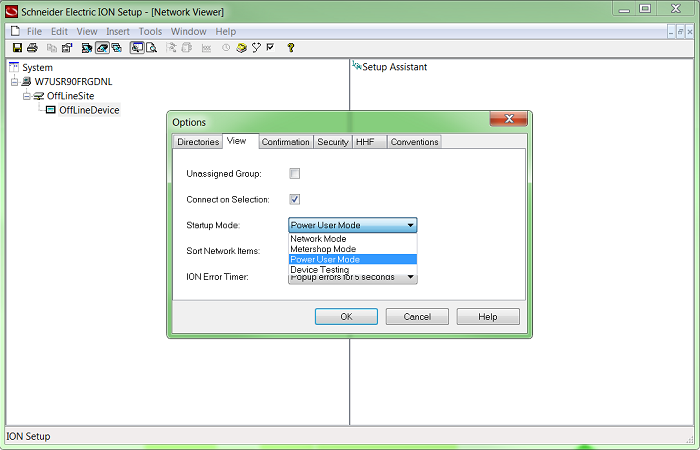Click the toolbar icon left of the pressed eraser-like icon

[x=87, y=48]
